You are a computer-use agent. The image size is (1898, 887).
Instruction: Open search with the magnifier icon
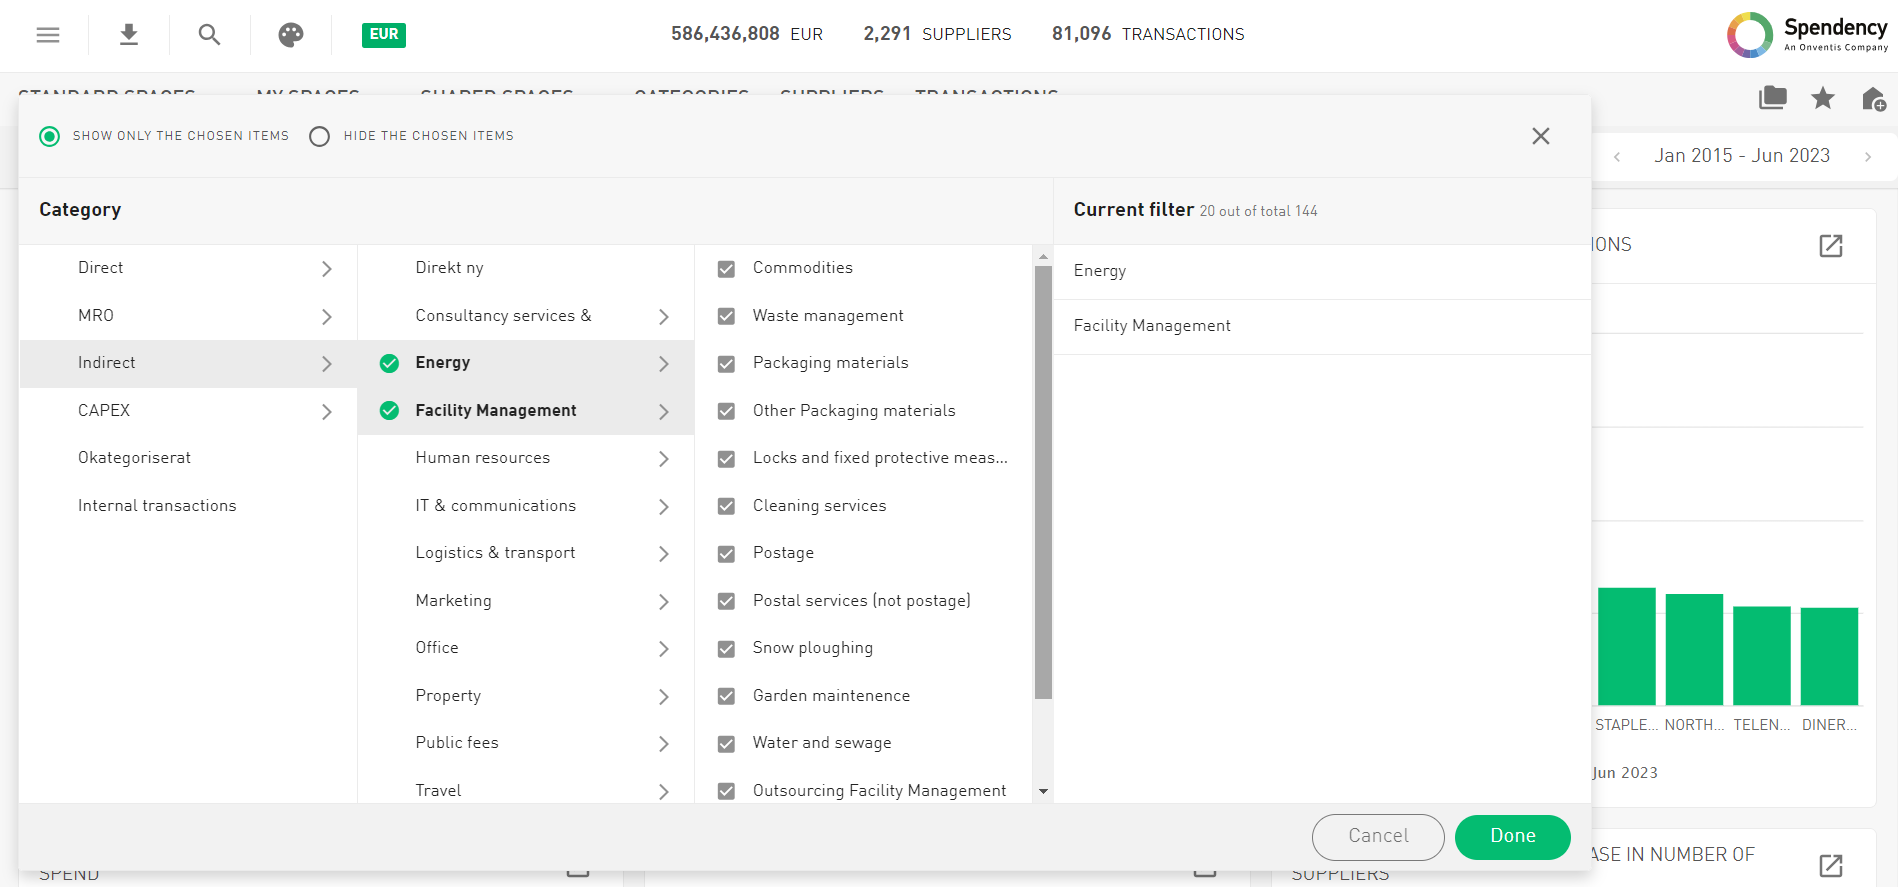[x=209, y=35]
